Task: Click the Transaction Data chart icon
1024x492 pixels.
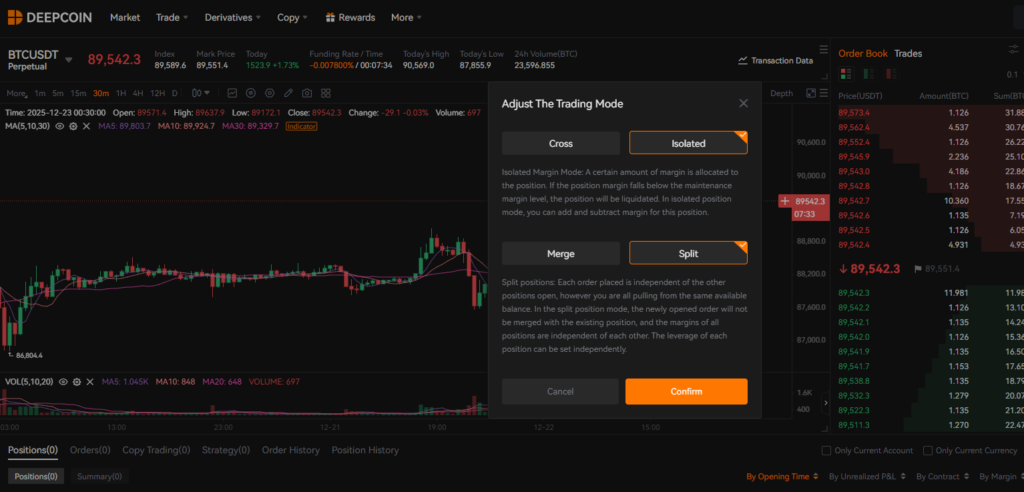Action: [743, 60]
